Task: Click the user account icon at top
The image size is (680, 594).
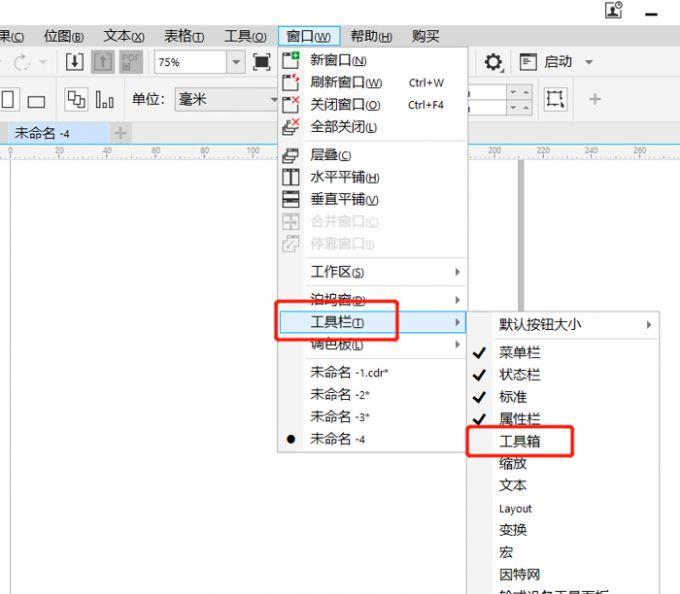Action: [x=614, y=10]
